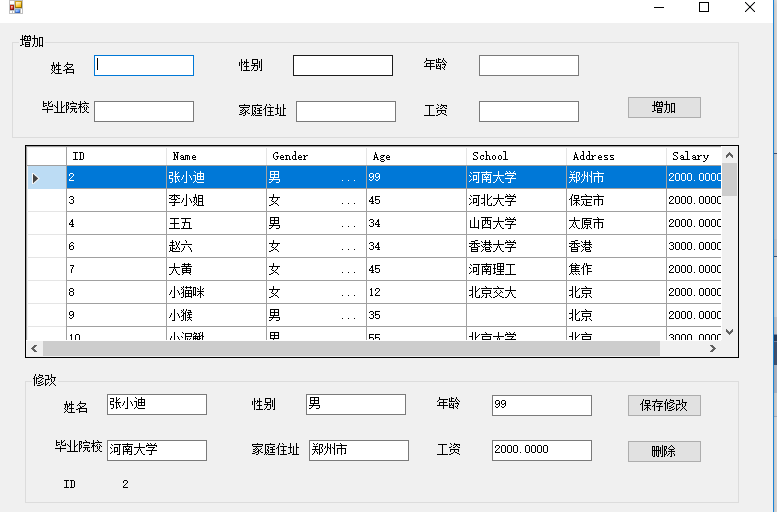This screenshot has height=512, width=777.
Task: Edit the 工资 field containing 2000.0000
Action: (x=542, y=451)
